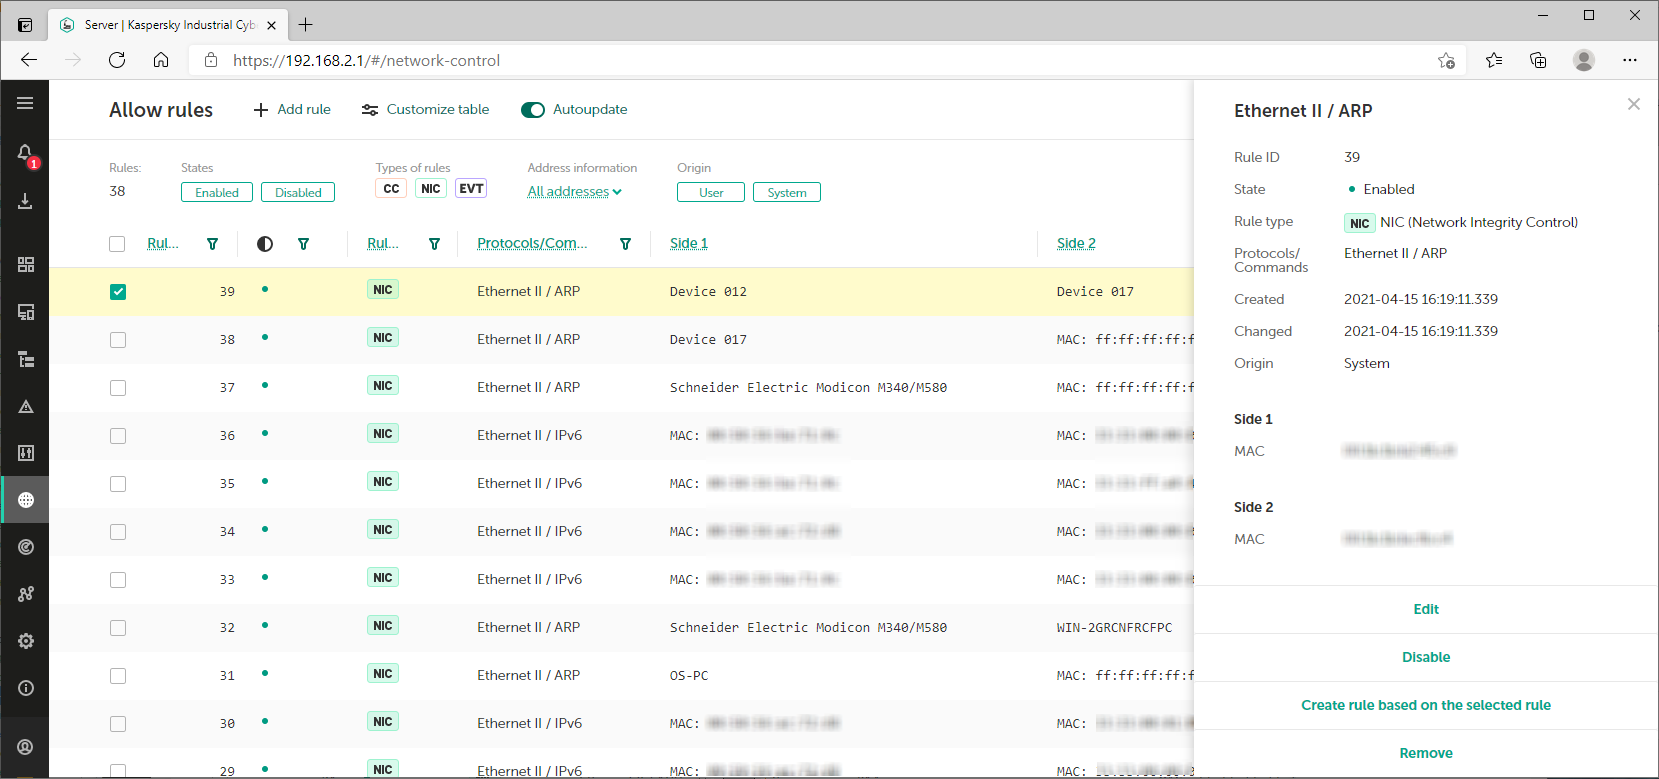Expand the All addresses dropdown

coord(574,192)
